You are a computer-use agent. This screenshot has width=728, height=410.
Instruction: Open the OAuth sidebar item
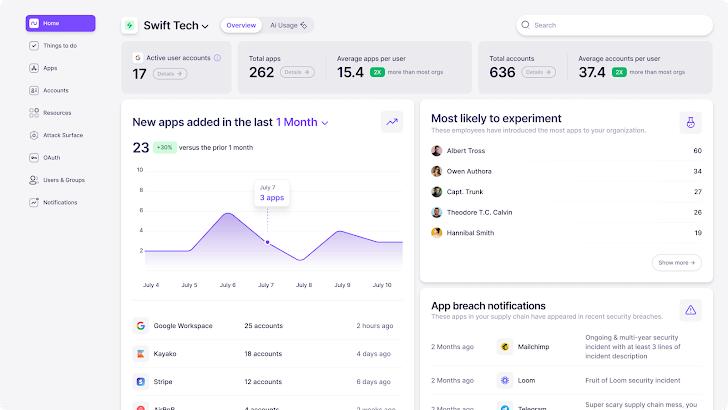(51, 157)
